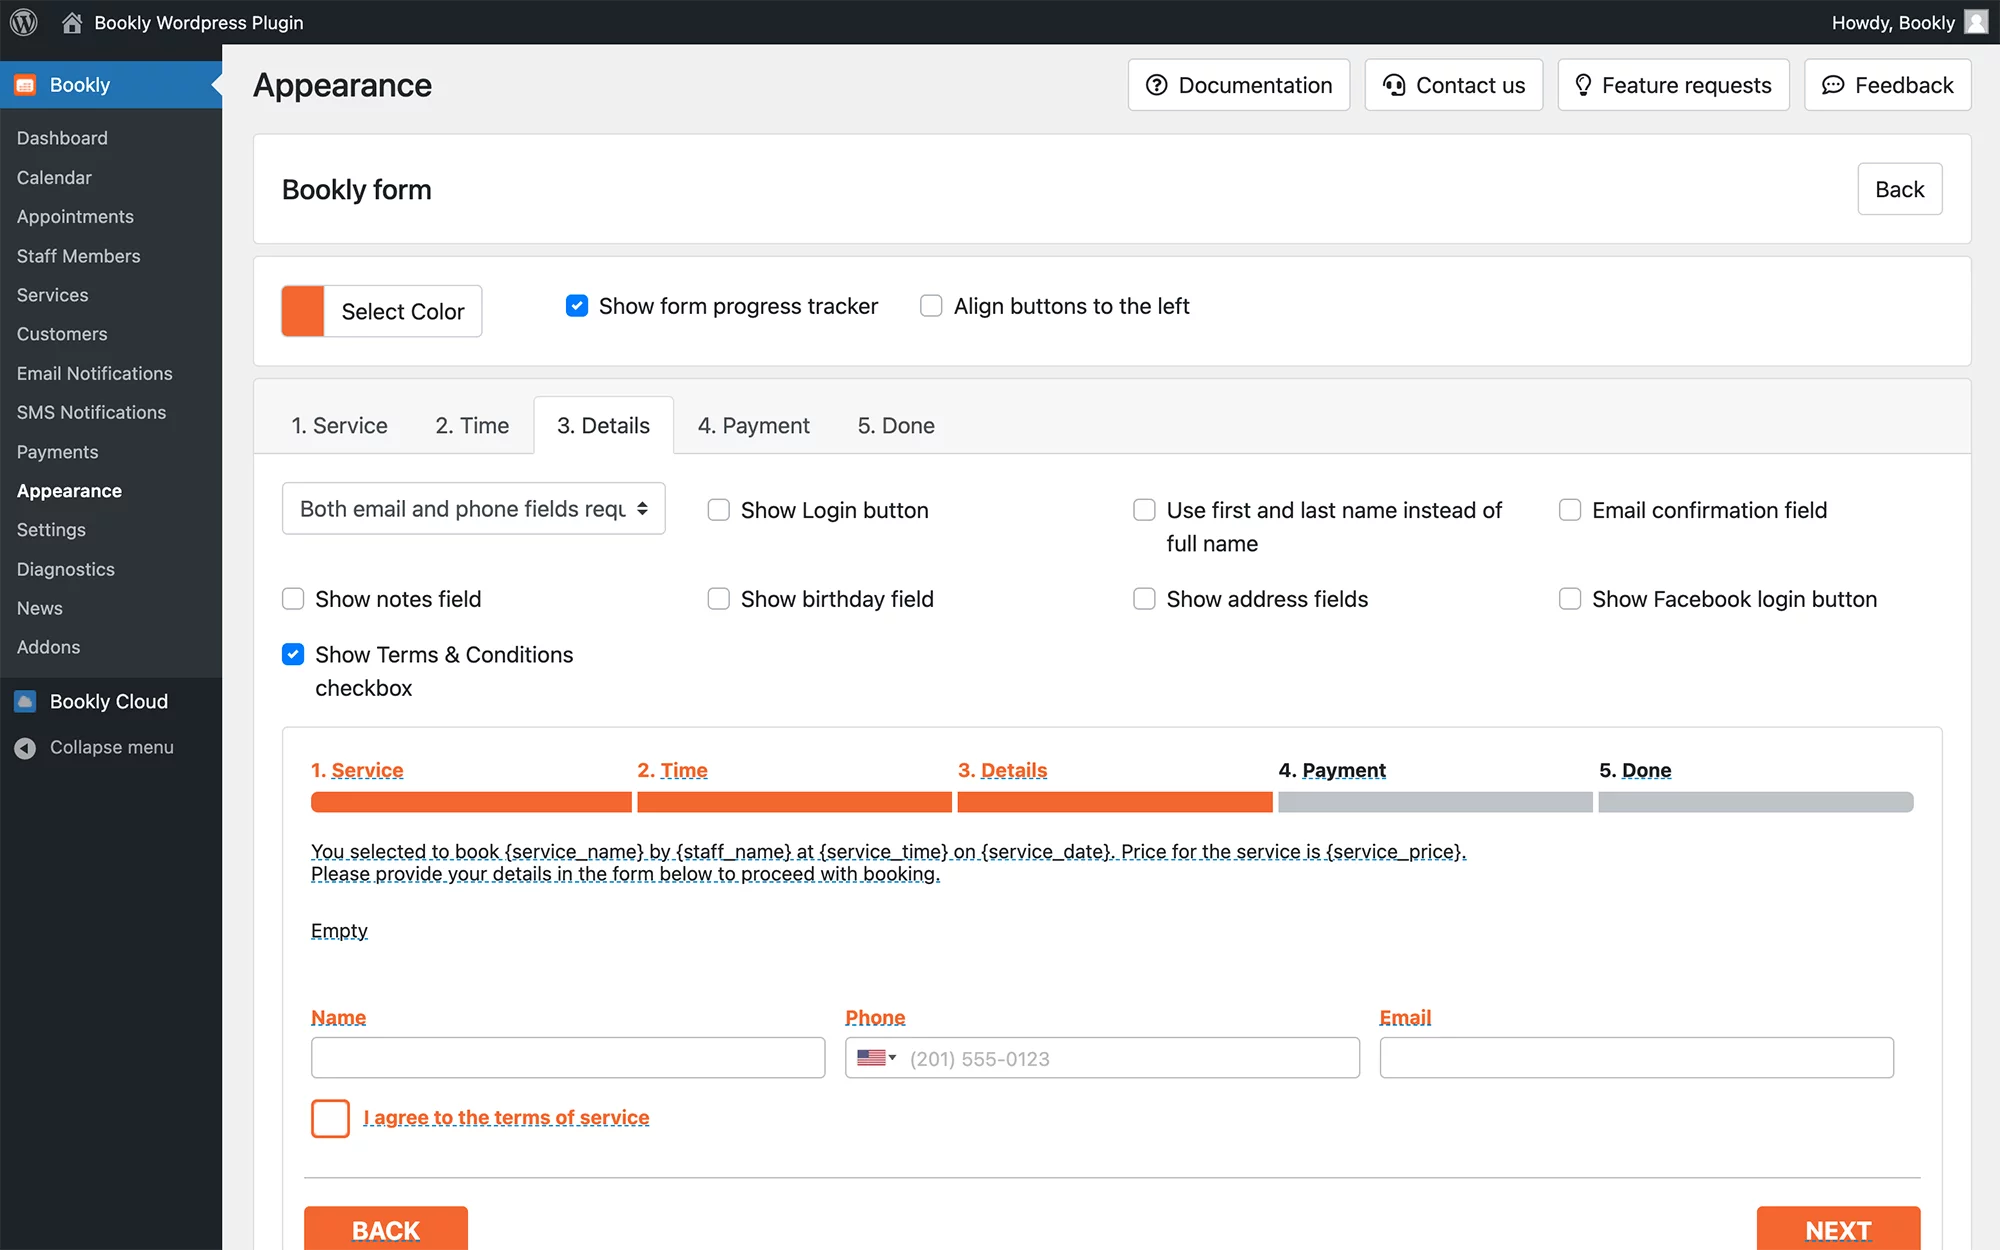Switch to the 2. Time tab
The width and height of the screenshot is (2000, 1250).
click(x=472, y=426)
